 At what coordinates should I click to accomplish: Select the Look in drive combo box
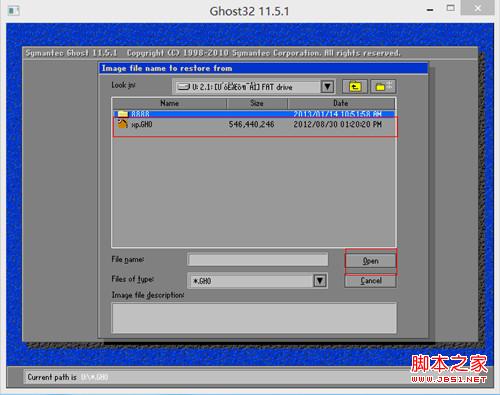coord(254,87)
